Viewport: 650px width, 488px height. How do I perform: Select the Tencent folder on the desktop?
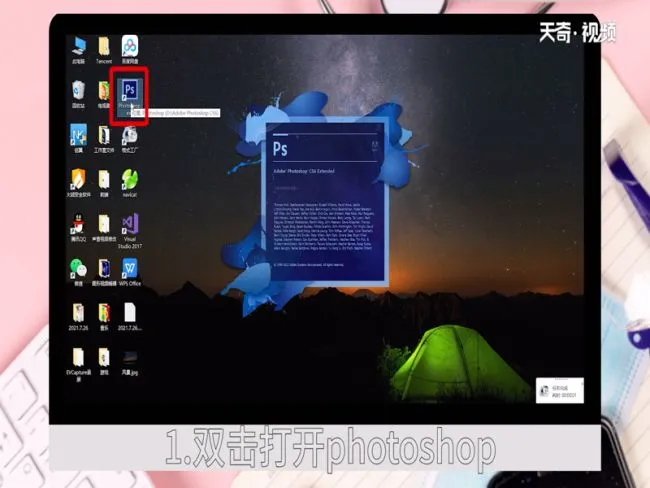104,50
